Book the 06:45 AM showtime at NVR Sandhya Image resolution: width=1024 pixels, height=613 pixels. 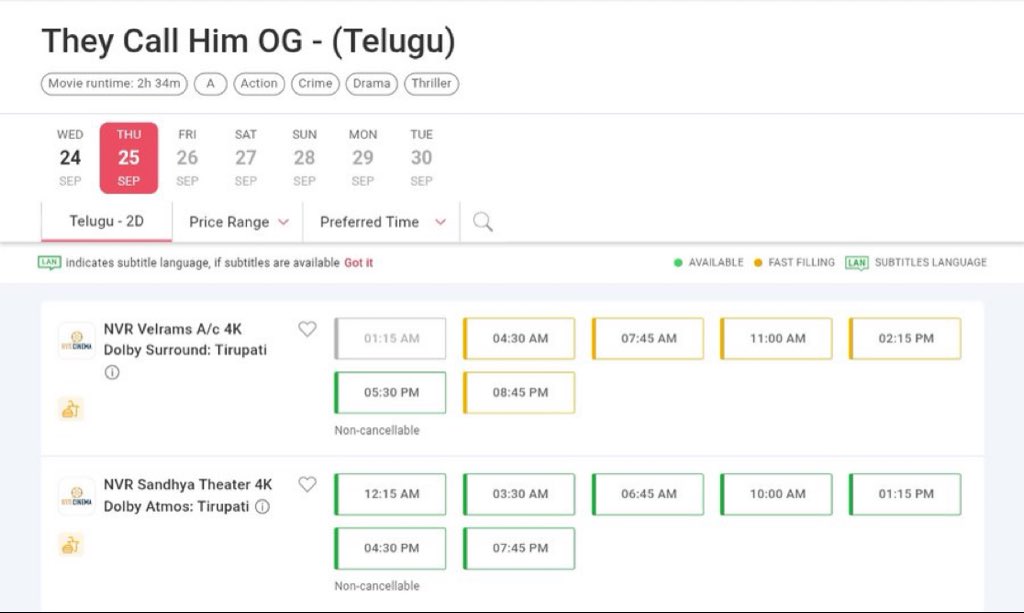coord(648,494)
